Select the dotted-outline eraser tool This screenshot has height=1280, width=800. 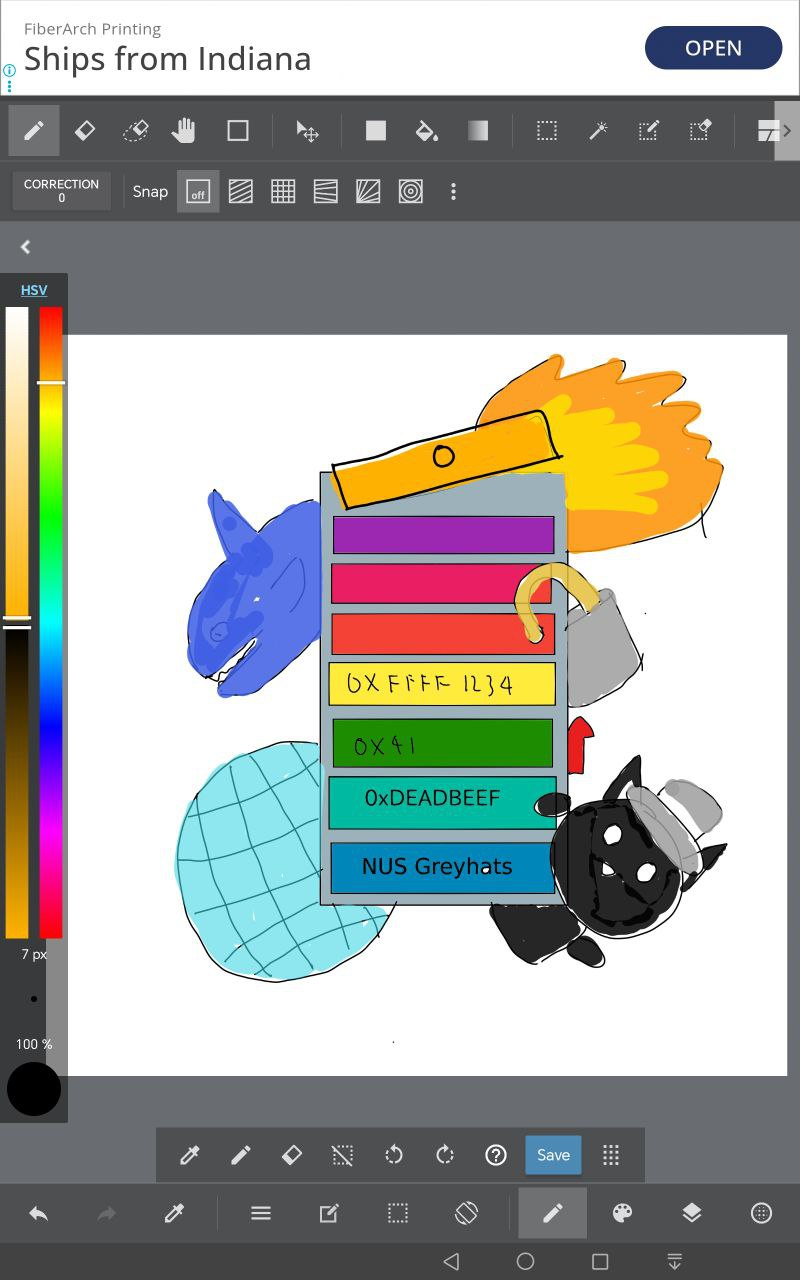tap(135, 131)
